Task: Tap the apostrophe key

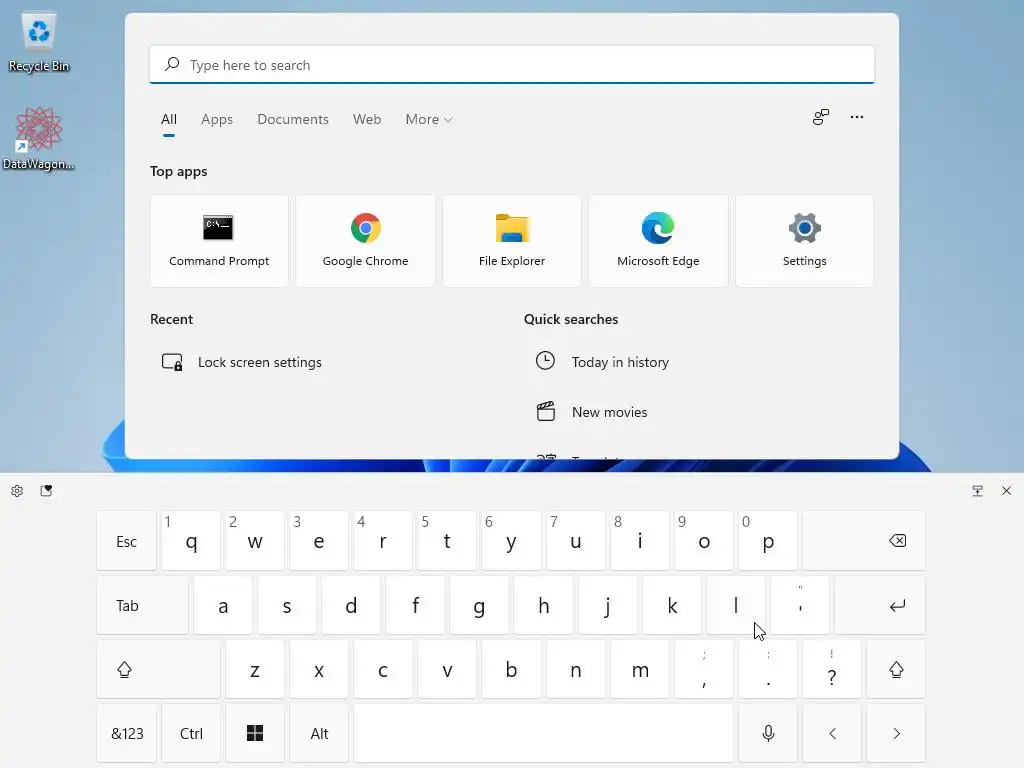Action: (800, 605)
